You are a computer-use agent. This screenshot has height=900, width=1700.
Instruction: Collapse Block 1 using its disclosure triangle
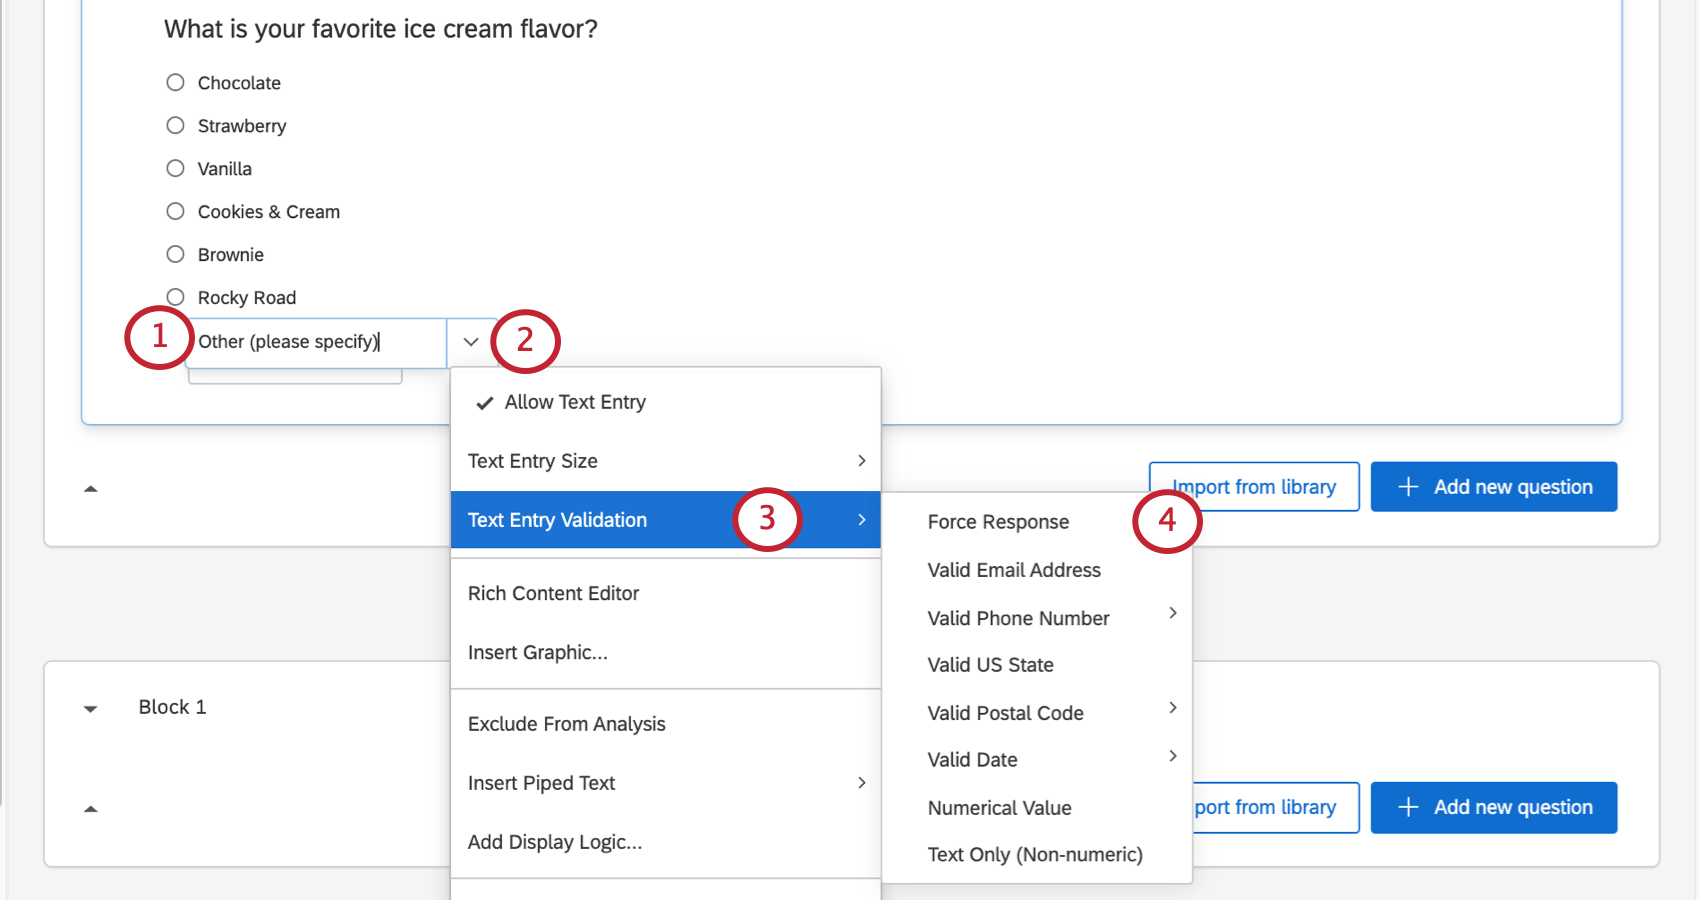pyautogui.click(x=91, y=707)
